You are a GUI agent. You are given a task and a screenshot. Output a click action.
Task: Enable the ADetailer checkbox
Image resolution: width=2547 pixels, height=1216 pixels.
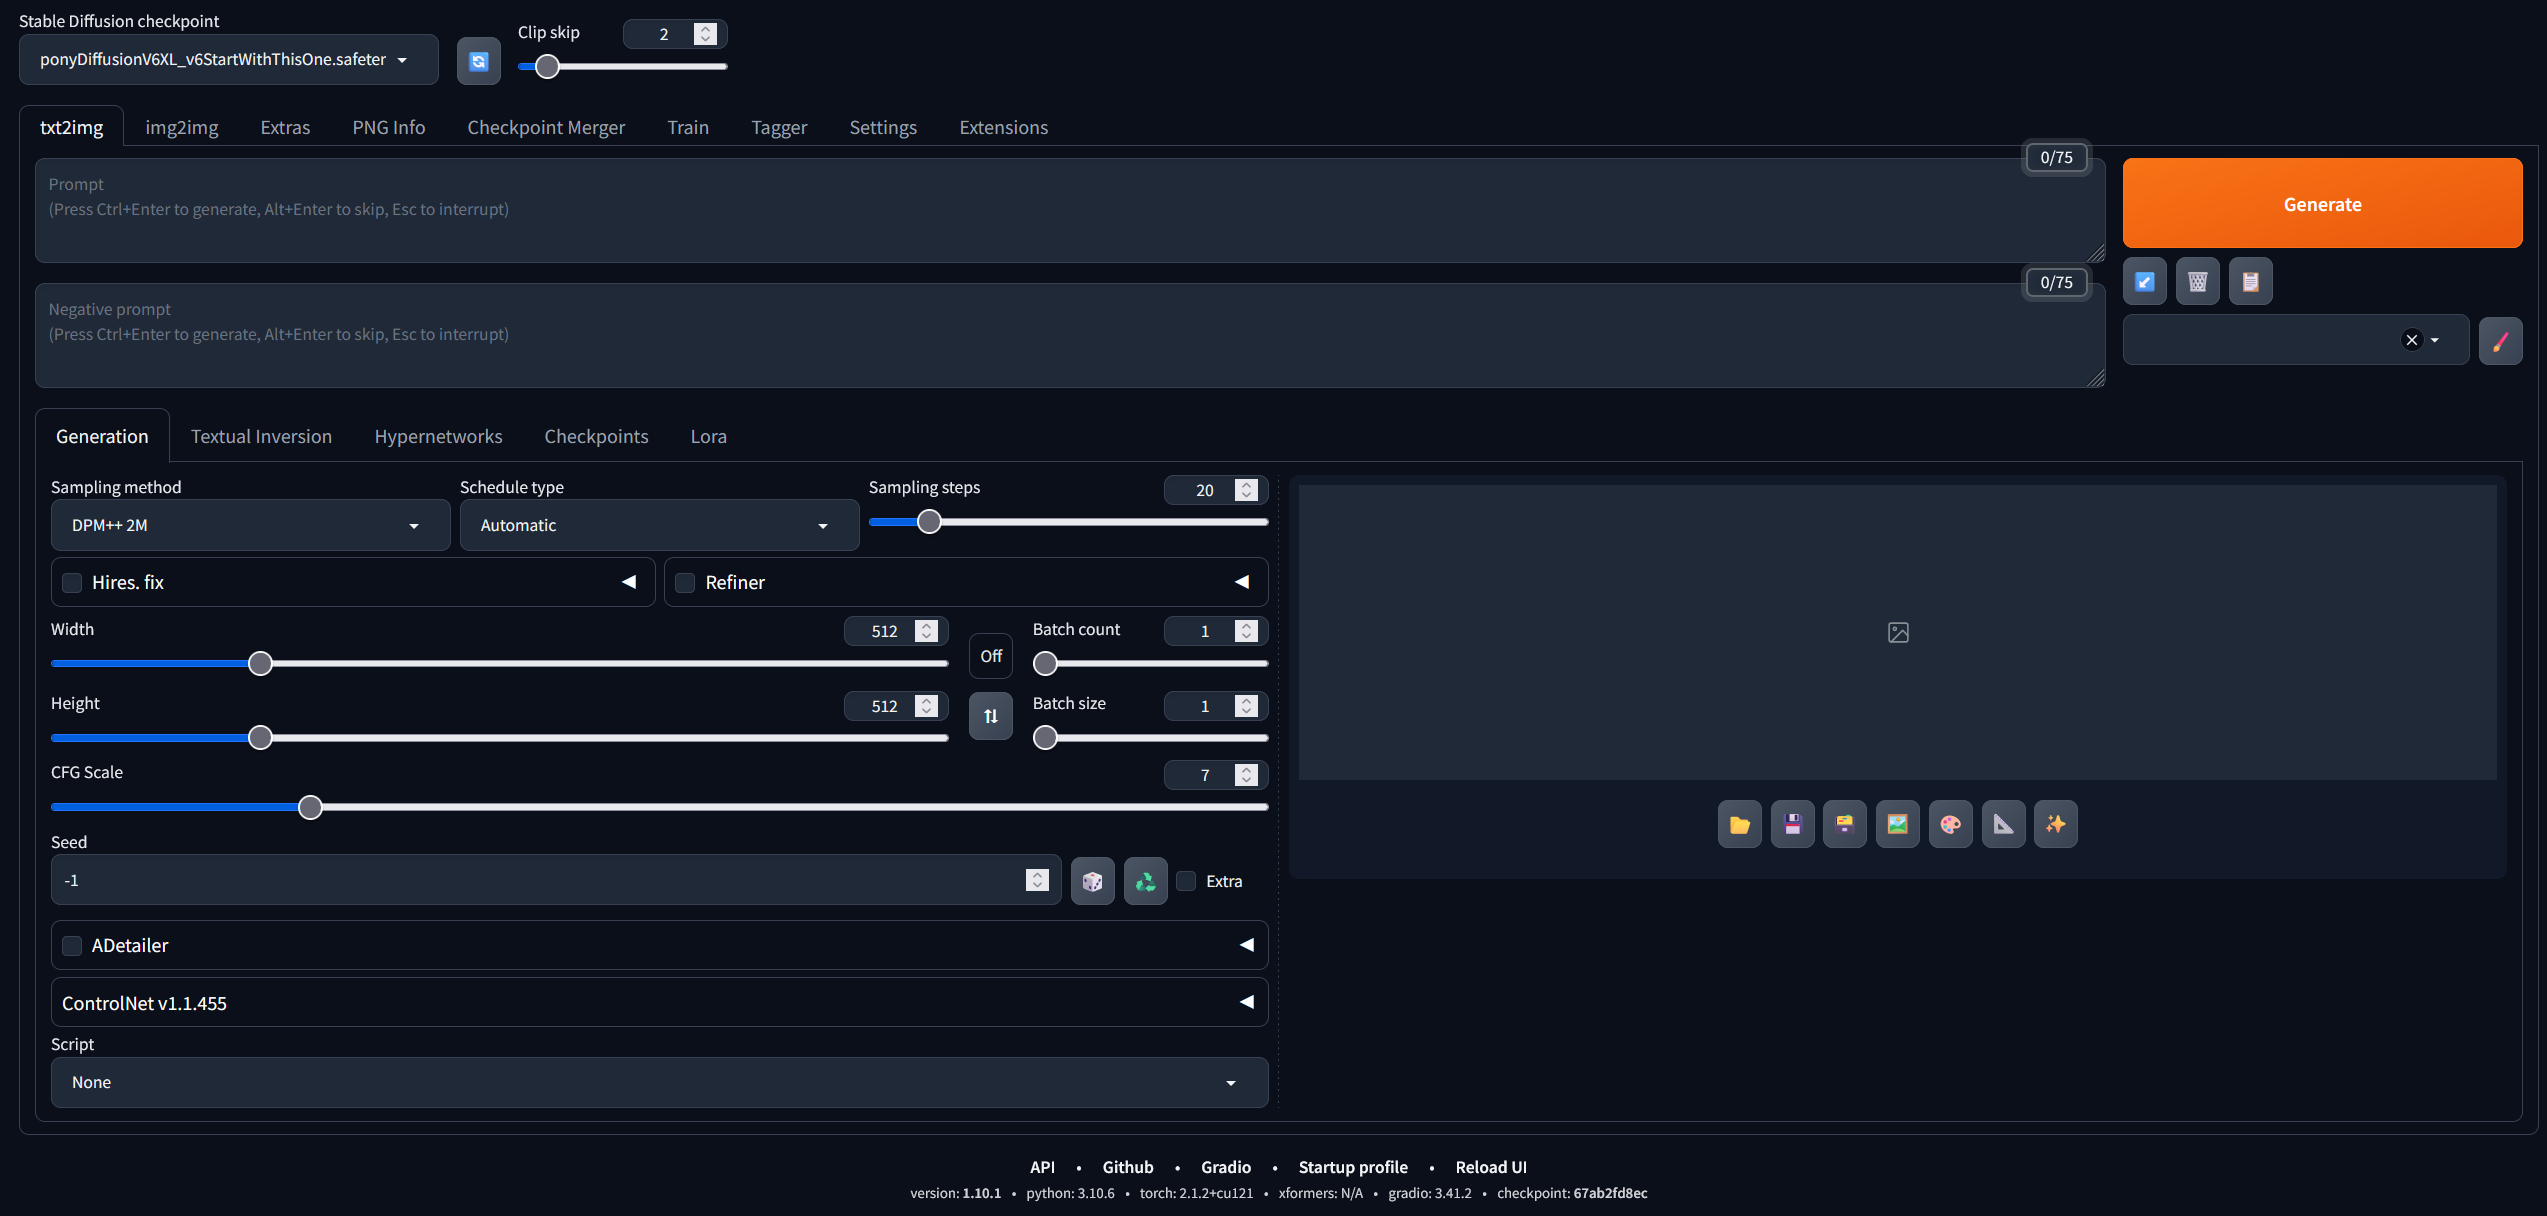(x=72, y=946)
